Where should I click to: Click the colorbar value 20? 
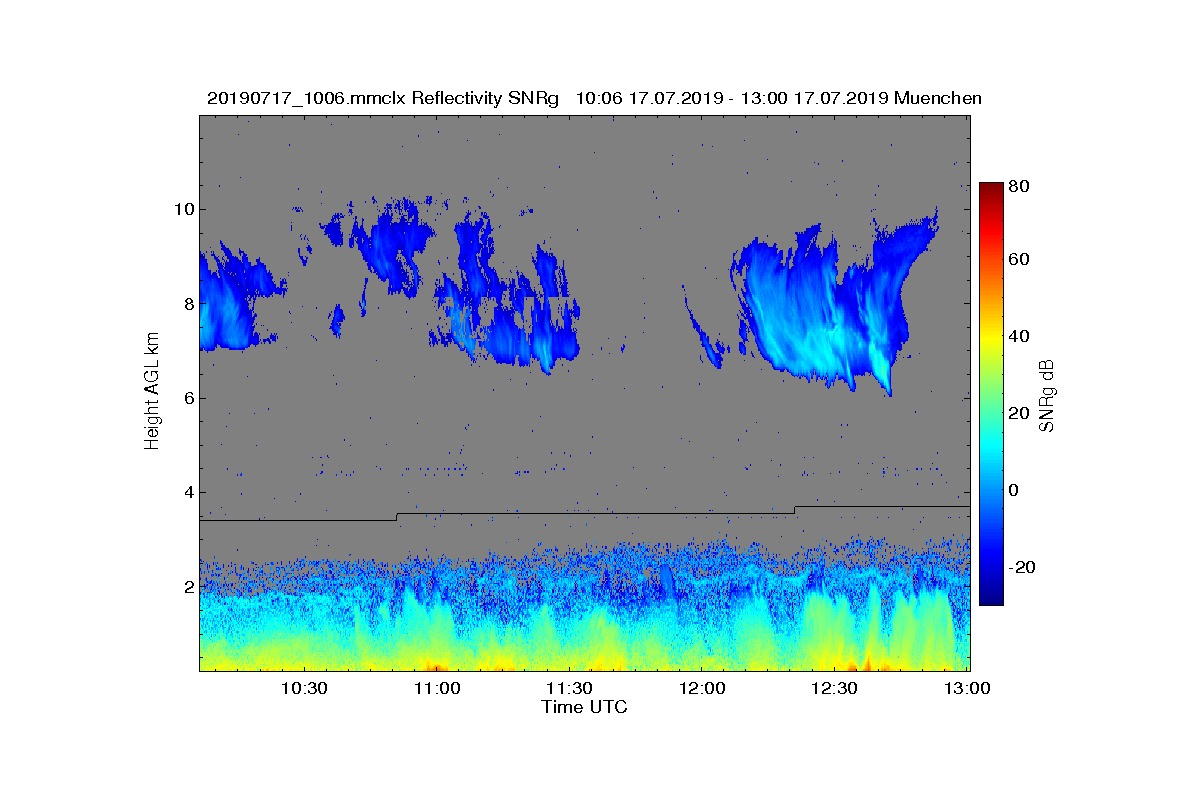pyautogui.click(x=1020, y=413)
